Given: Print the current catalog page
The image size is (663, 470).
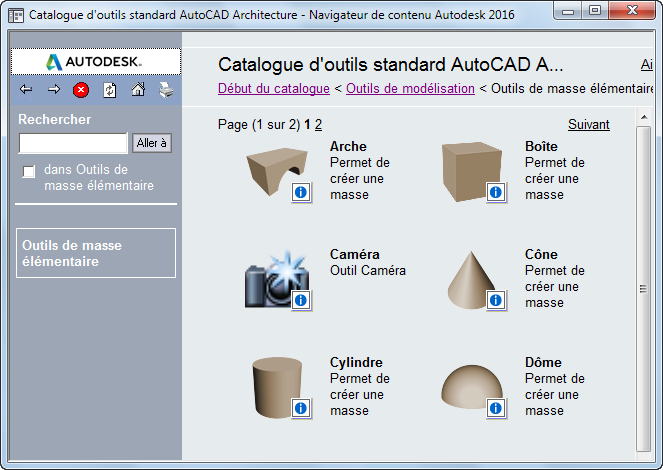Looking at the screenshot, I should (x=166, y=90).
